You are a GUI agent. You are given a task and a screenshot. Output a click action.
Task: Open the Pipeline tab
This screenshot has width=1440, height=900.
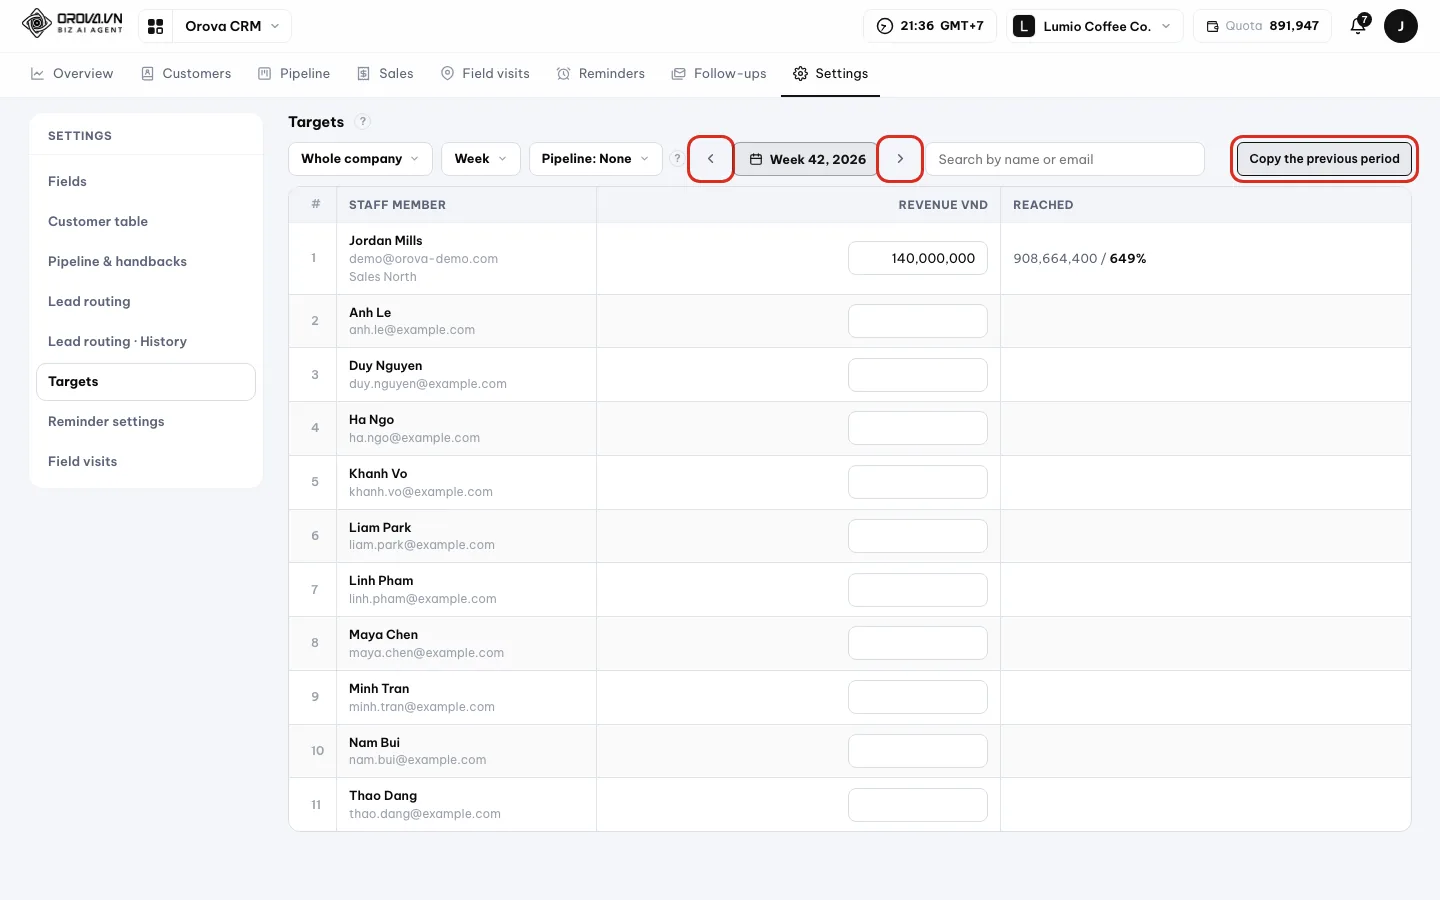(x=294, y=74)
